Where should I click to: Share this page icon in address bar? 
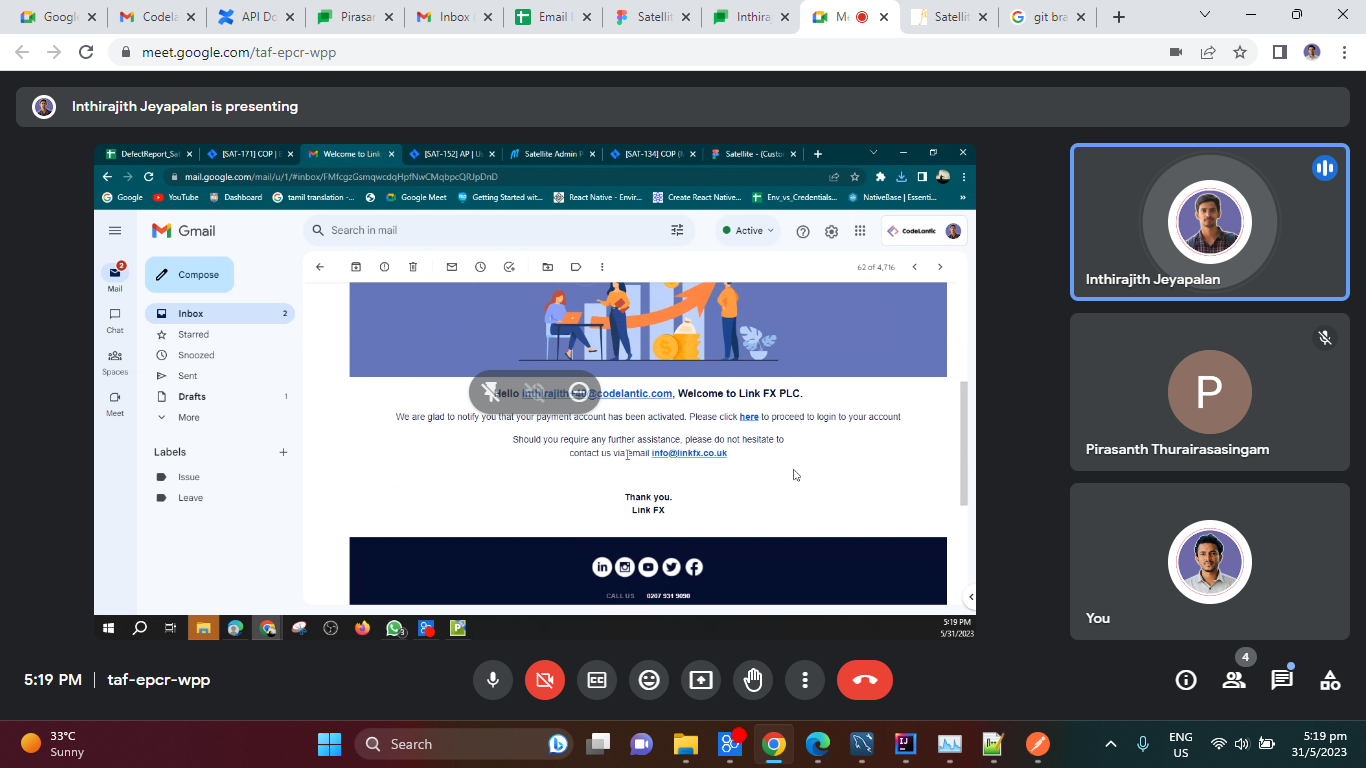tap(1208, 52)
